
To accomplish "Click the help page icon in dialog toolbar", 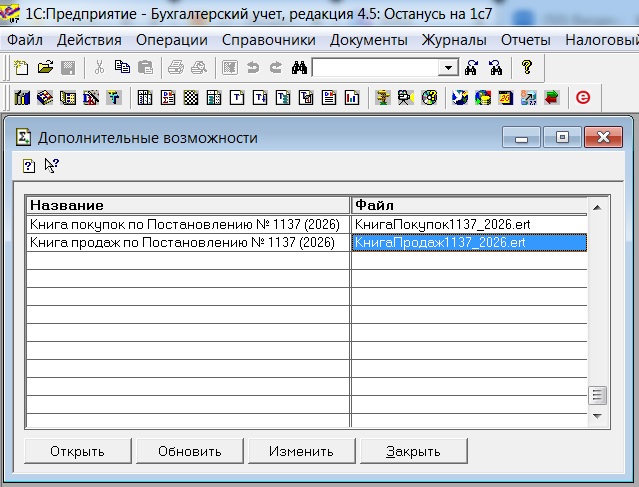I will 29,166.
